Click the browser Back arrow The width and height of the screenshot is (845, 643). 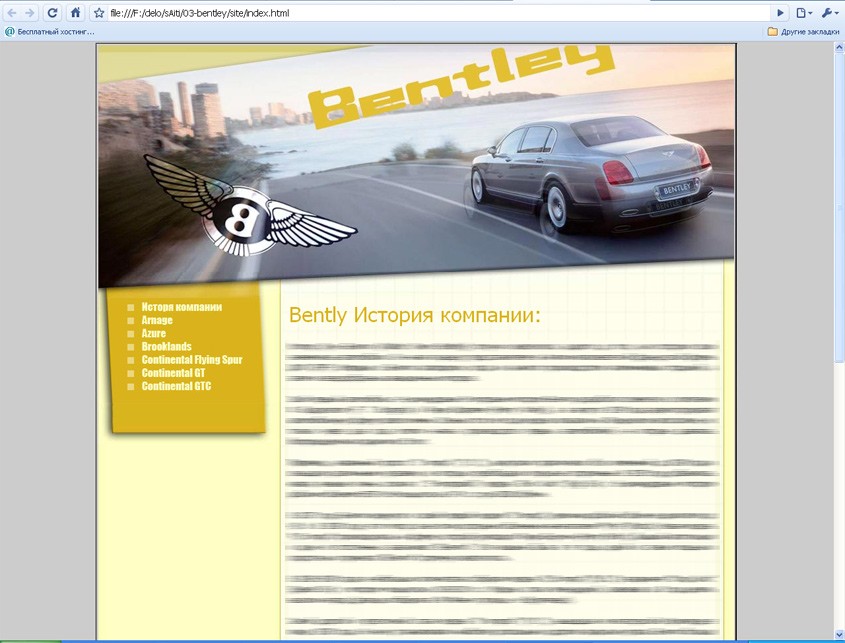12,13
